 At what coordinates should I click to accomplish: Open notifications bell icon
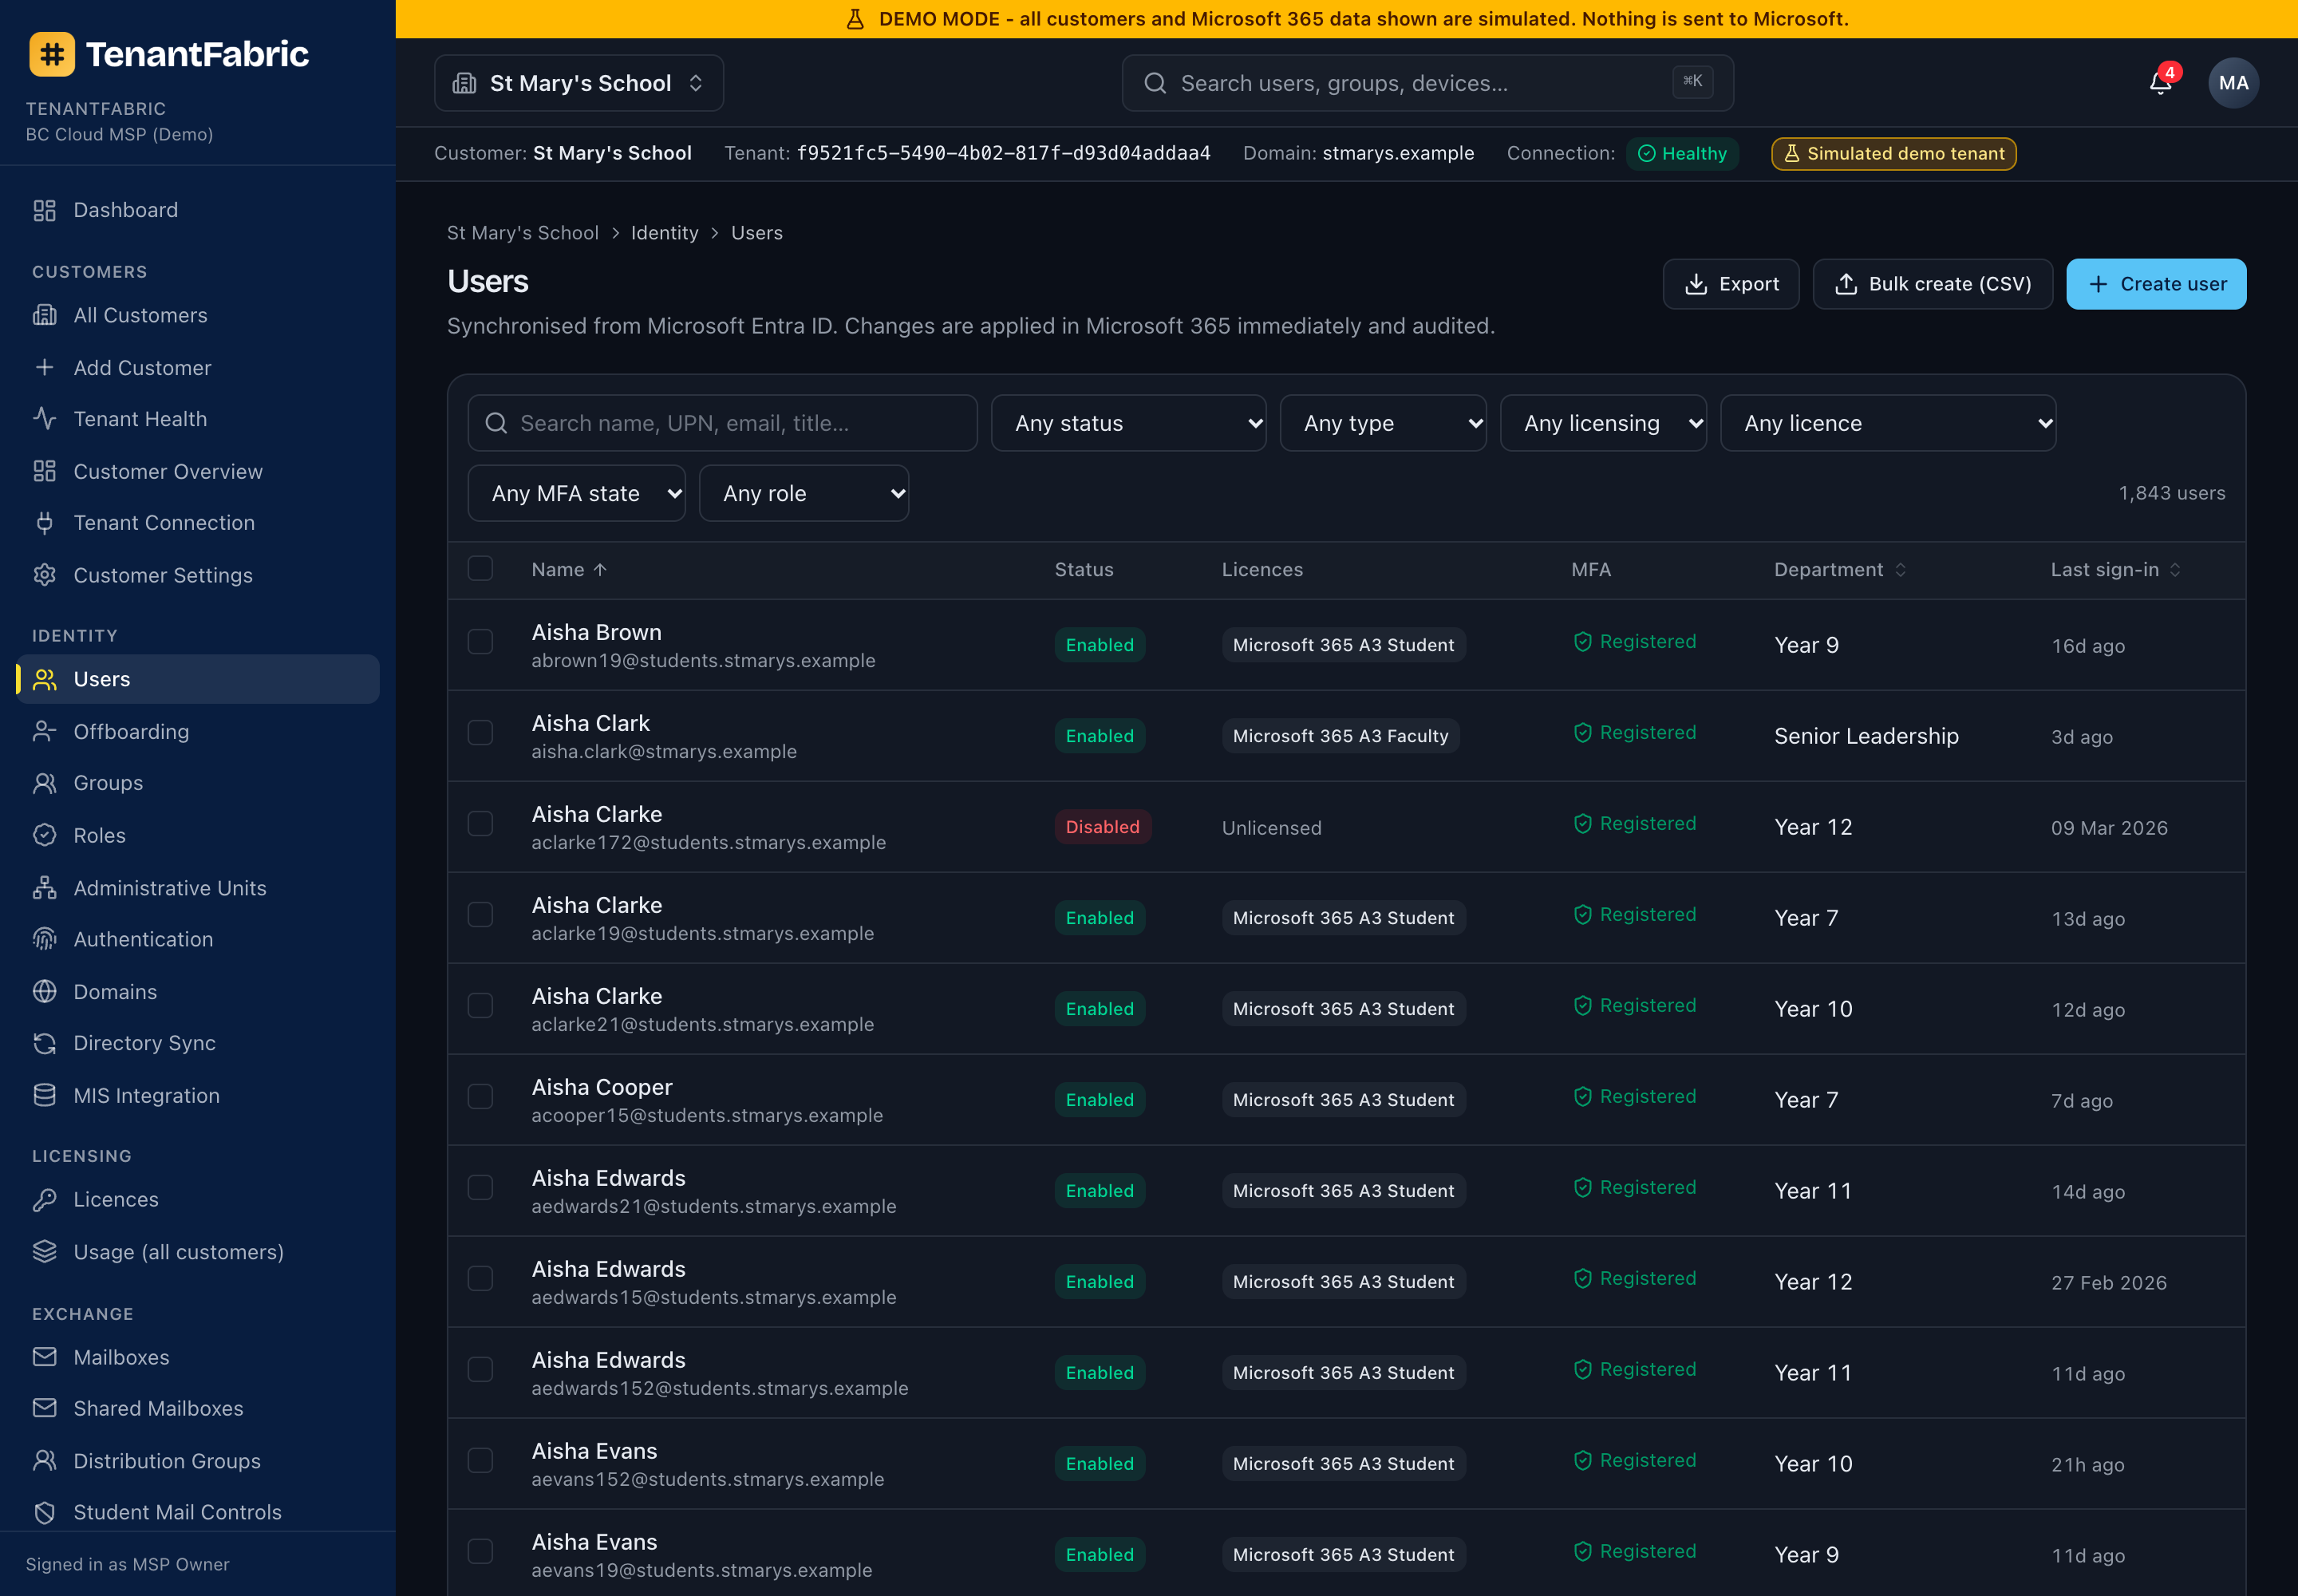[x=2160, y=83]
